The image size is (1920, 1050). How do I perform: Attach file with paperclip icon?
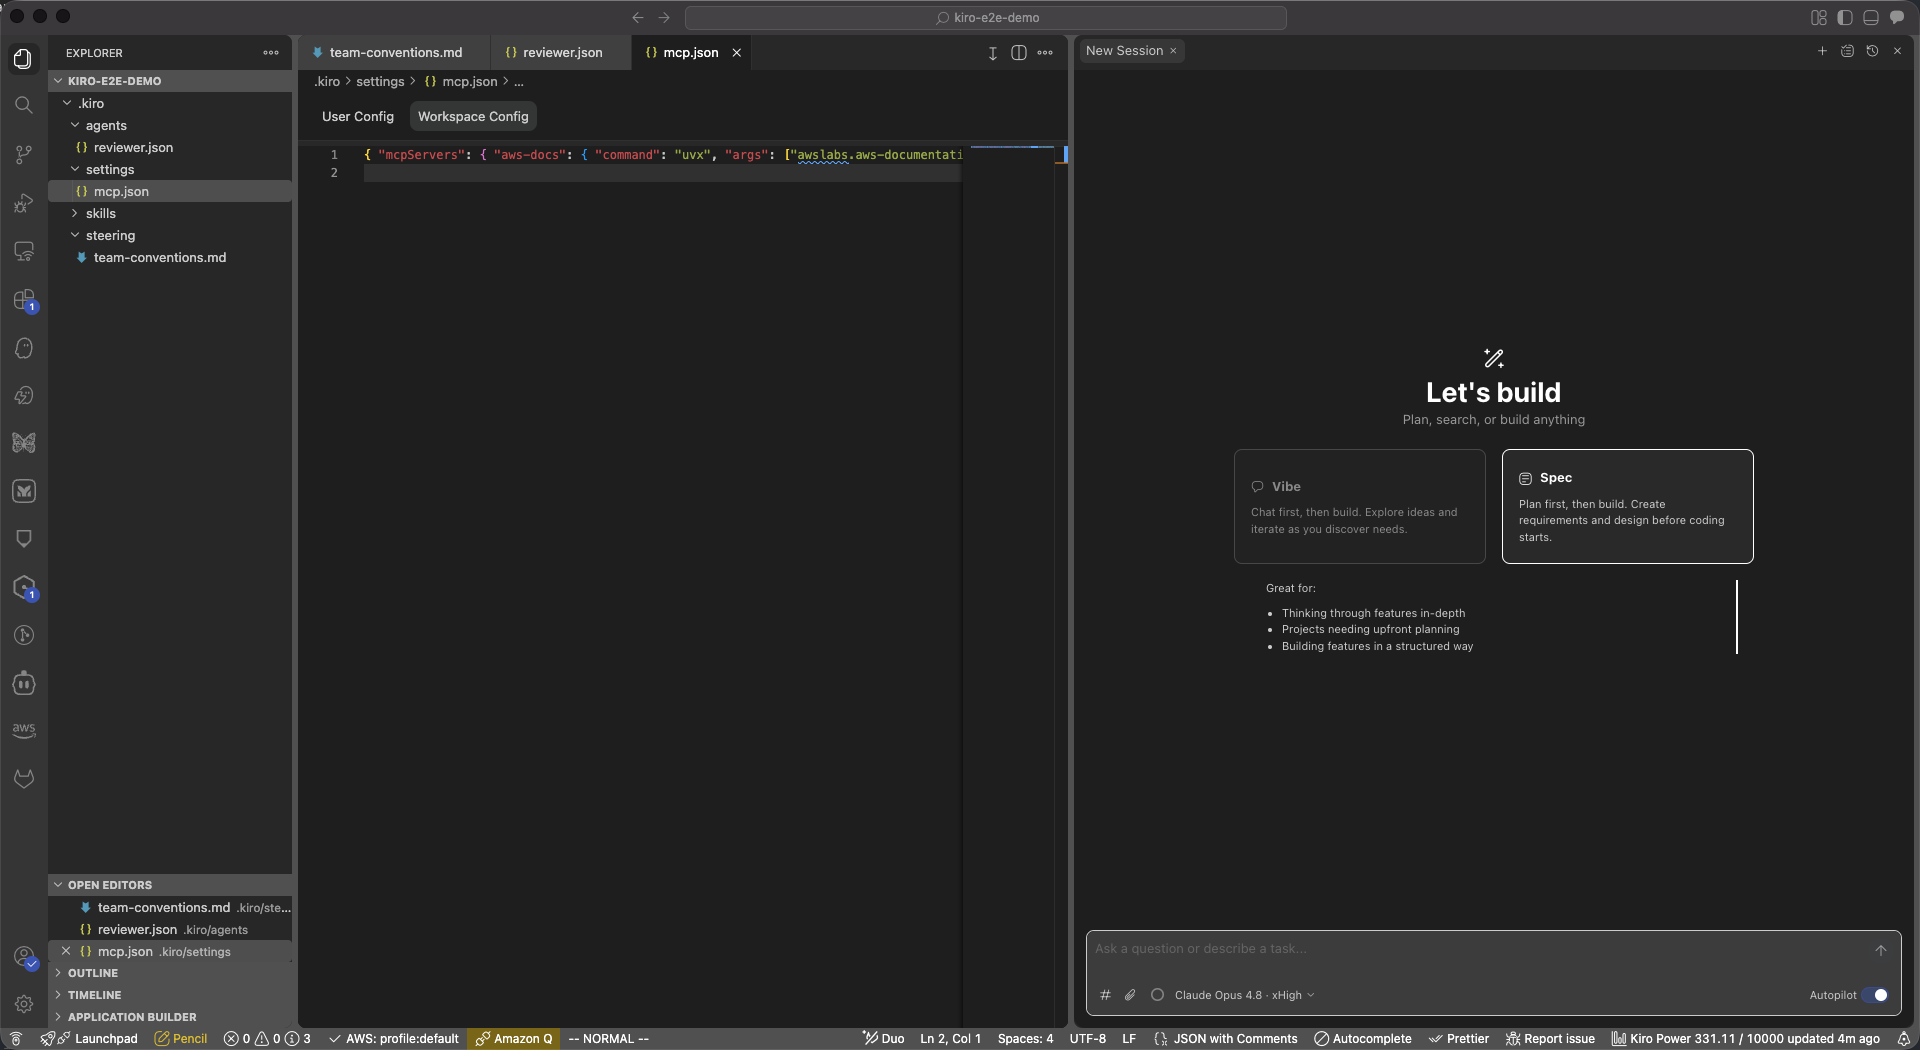(x=1130, y=995)
